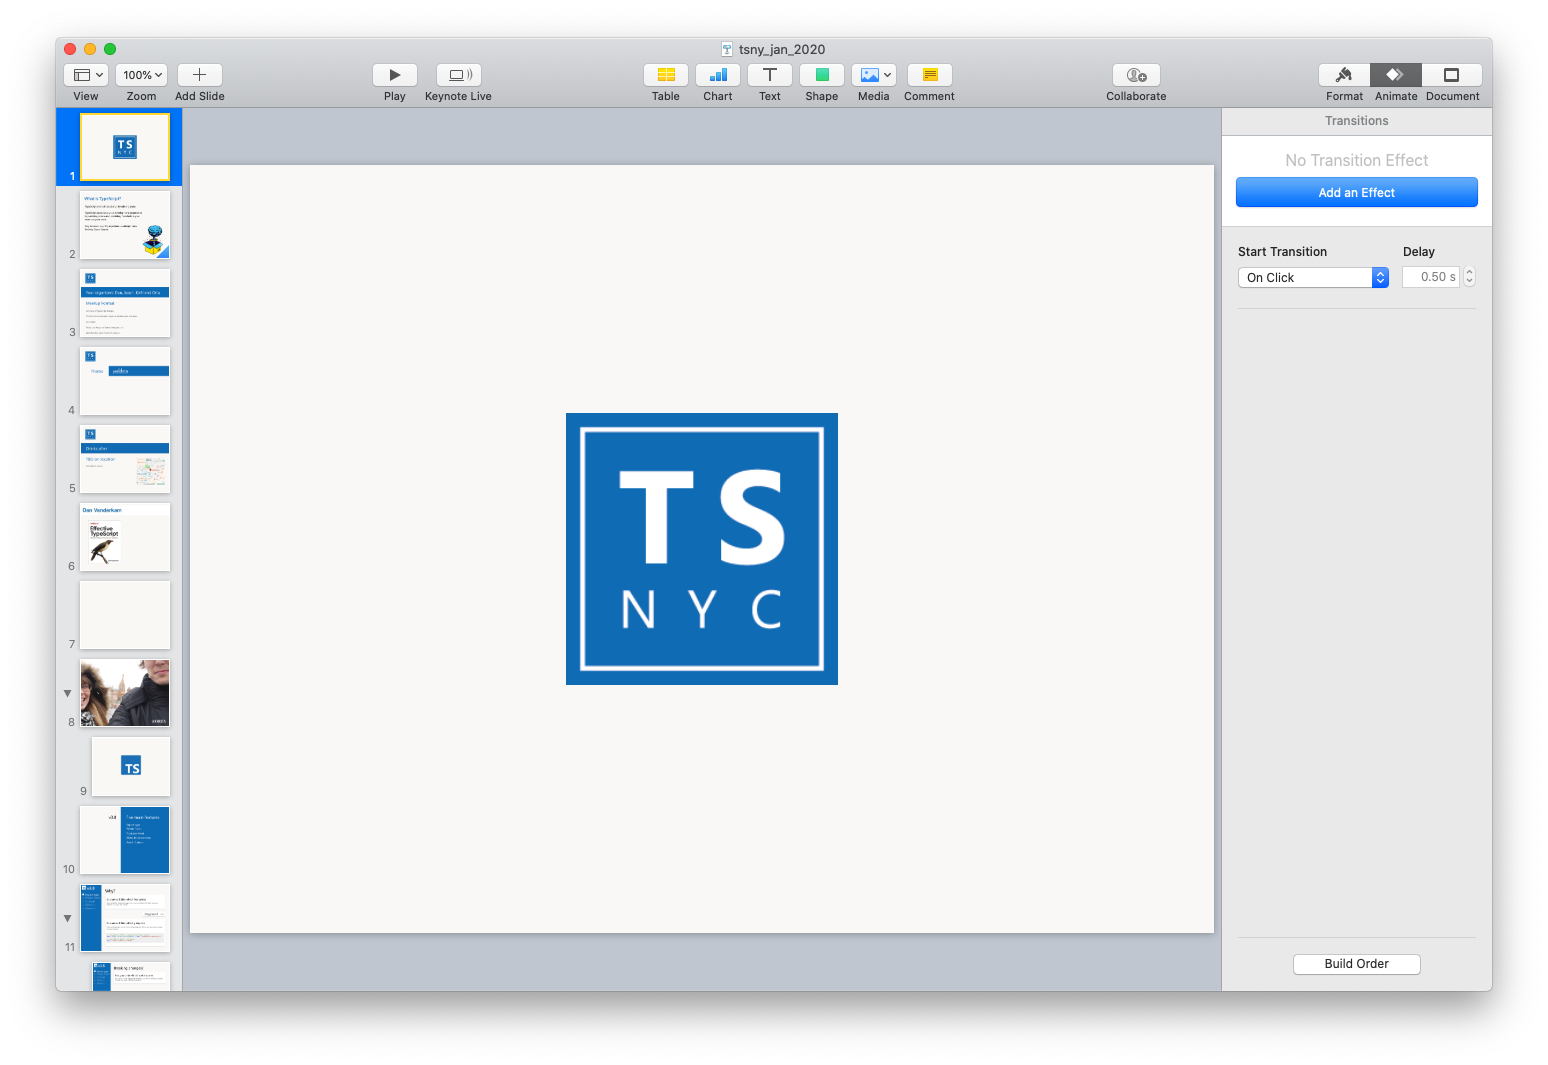Close the Keynote window

tap(70, 49)
